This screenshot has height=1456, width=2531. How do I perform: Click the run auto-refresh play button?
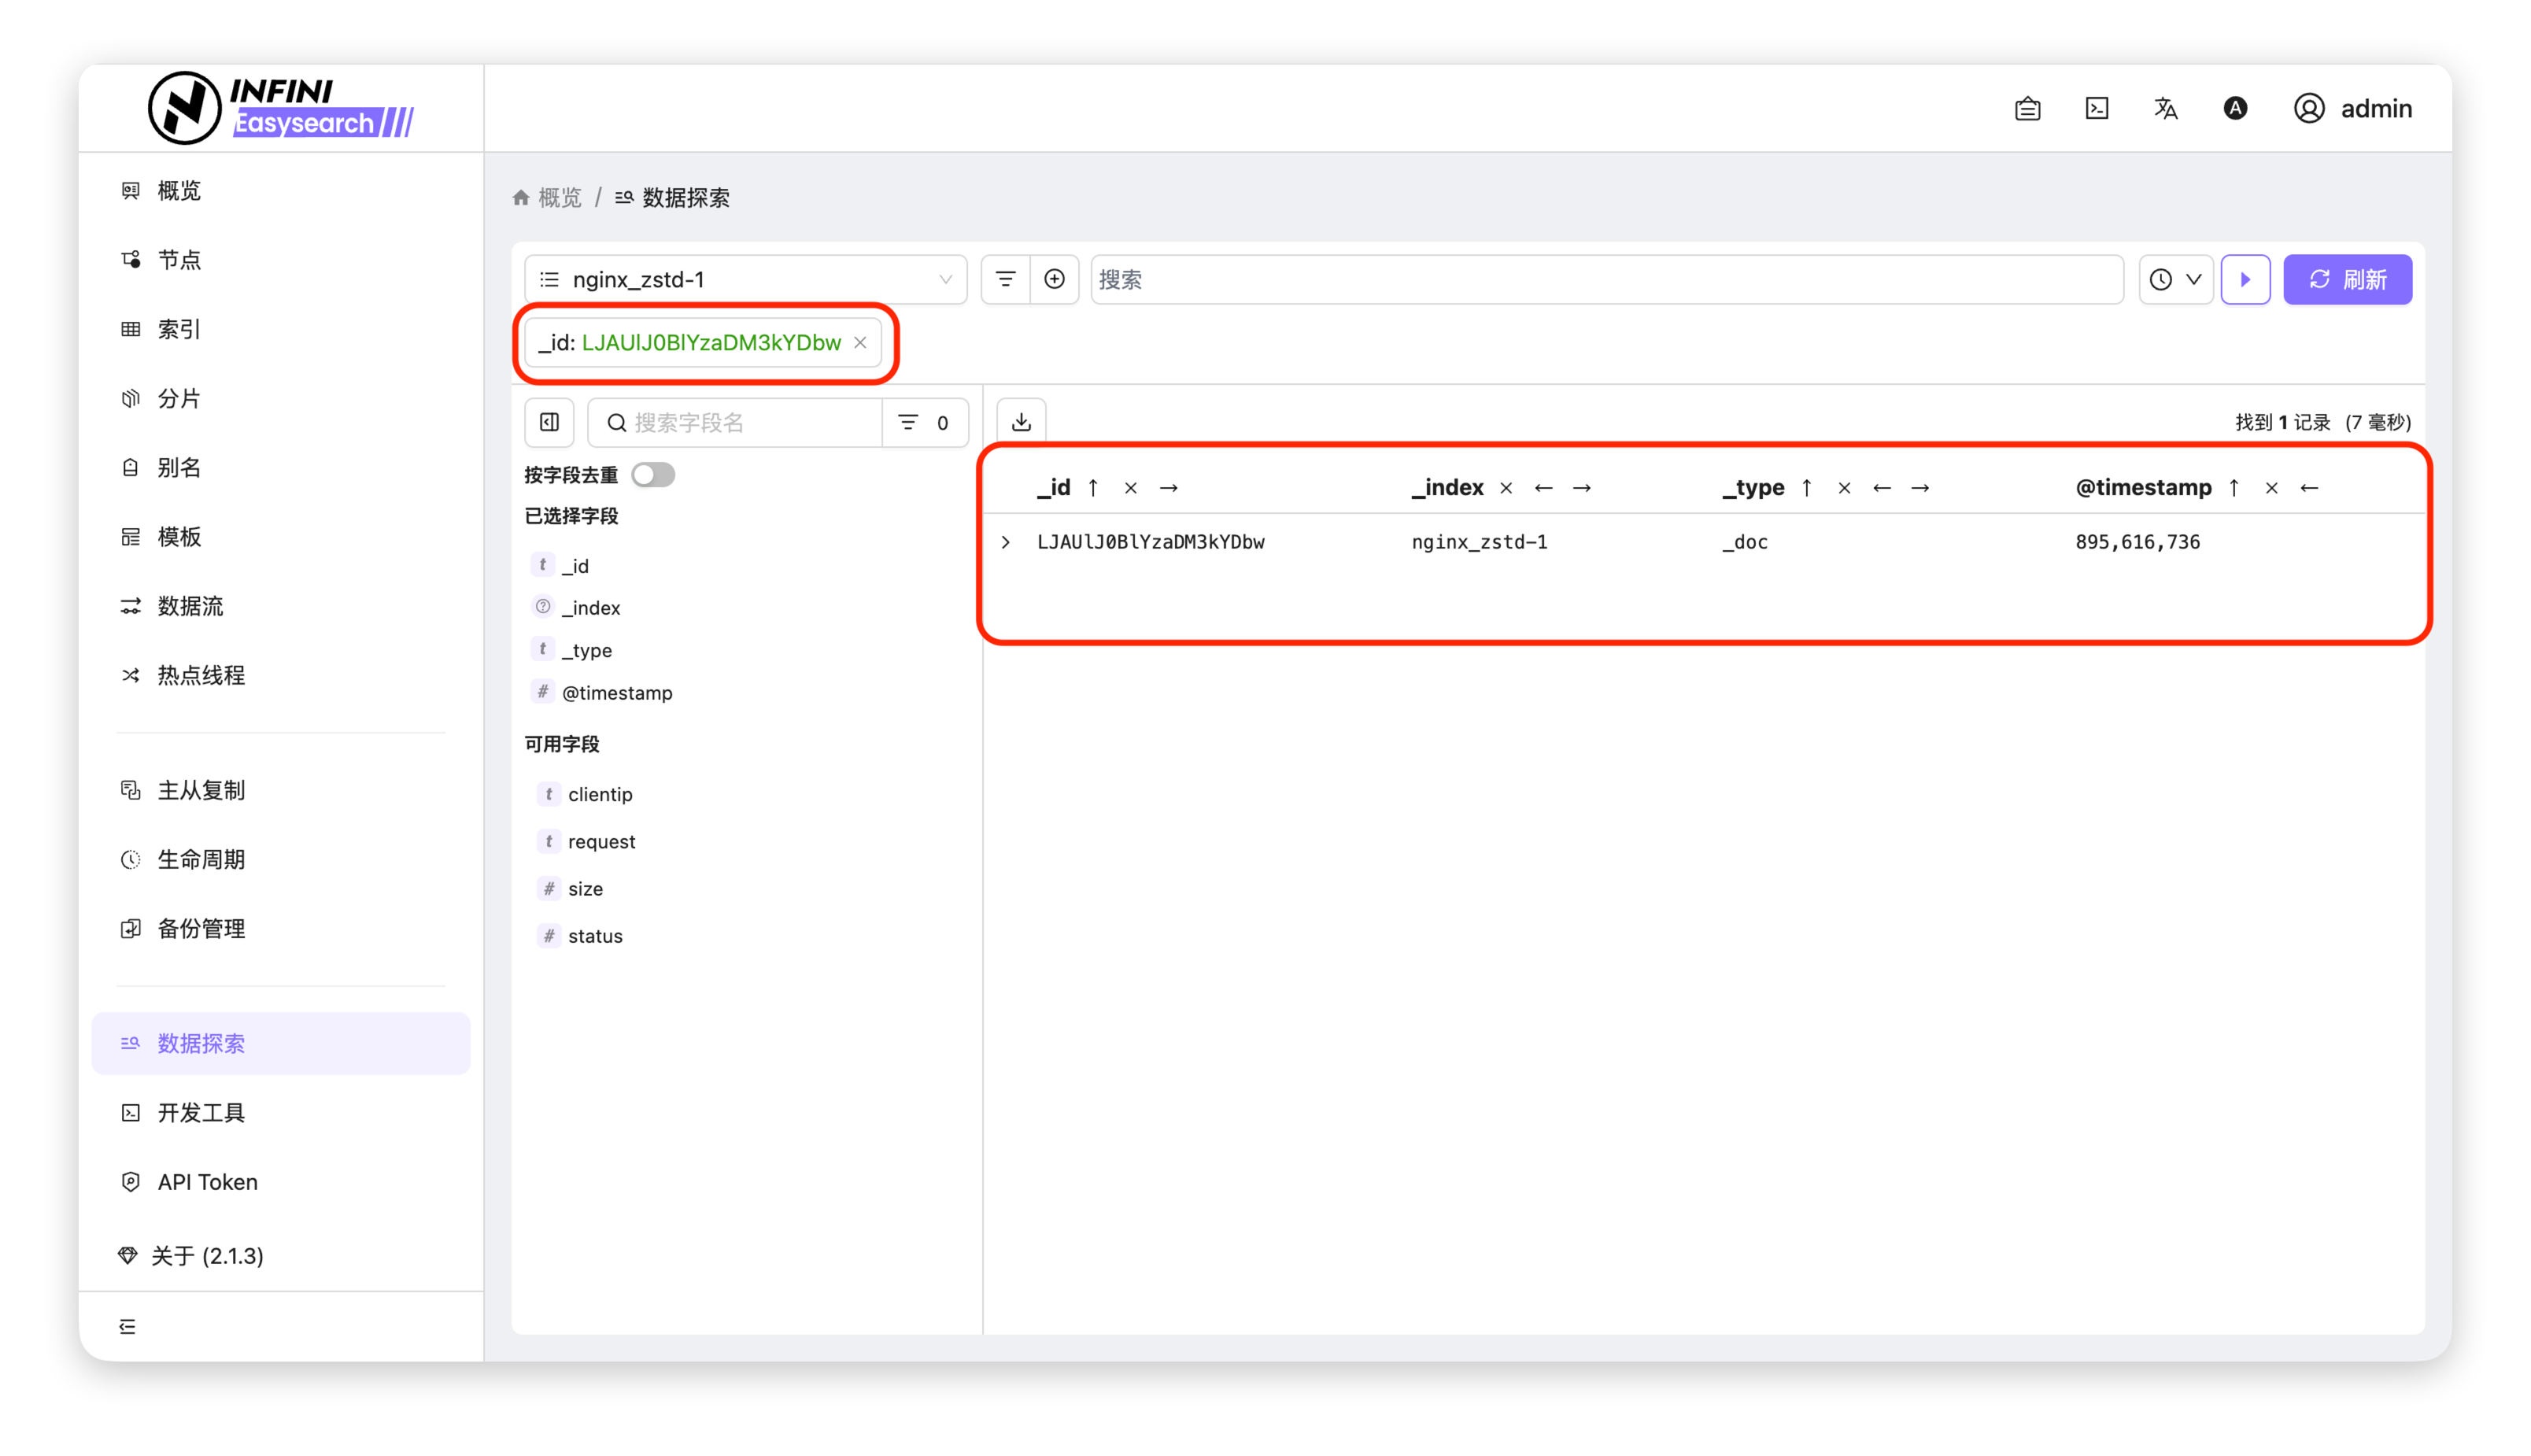2245,279
